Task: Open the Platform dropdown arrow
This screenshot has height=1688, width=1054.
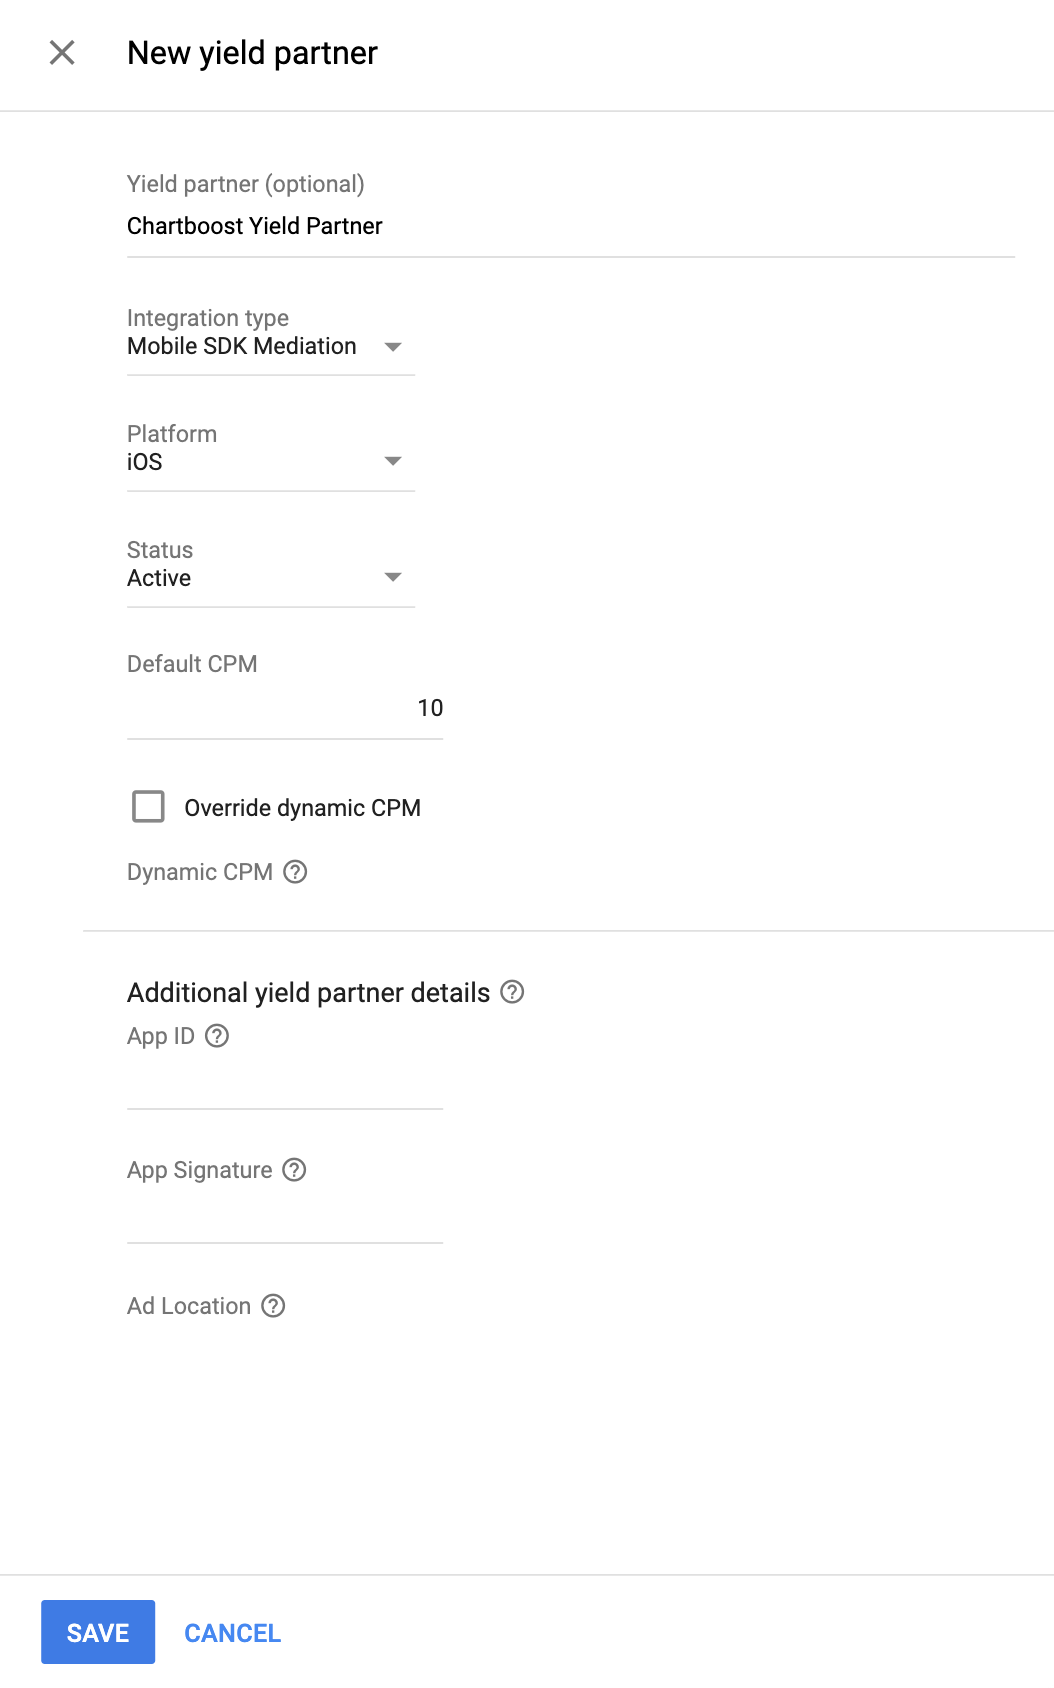Action: tap(393, 461)
